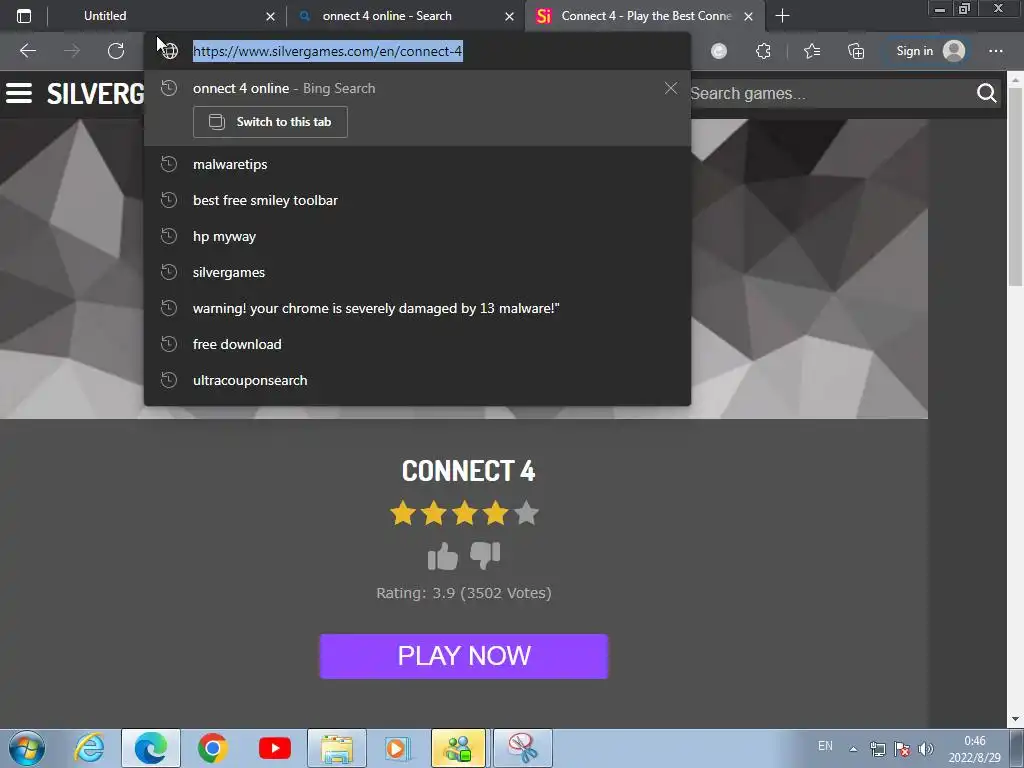Open the Edge Settings and more menu
The height and width of the screenshot is (768, 1024).
tap(995, 51)
